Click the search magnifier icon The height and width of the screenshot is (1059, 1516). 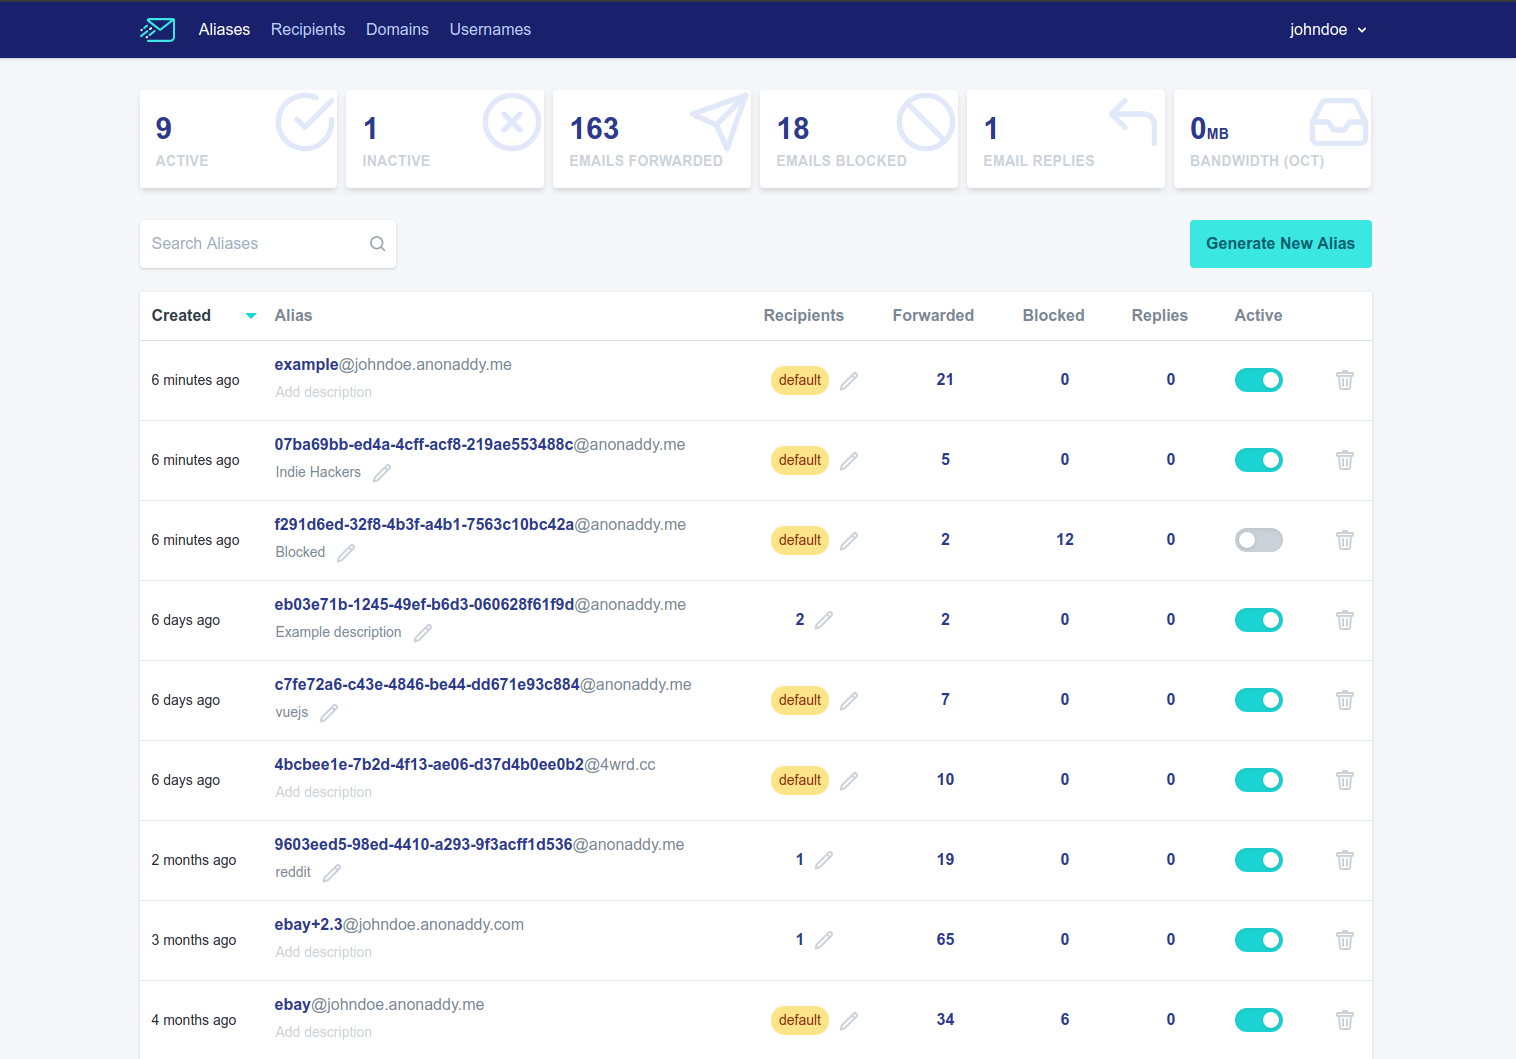tap(377, 244)
